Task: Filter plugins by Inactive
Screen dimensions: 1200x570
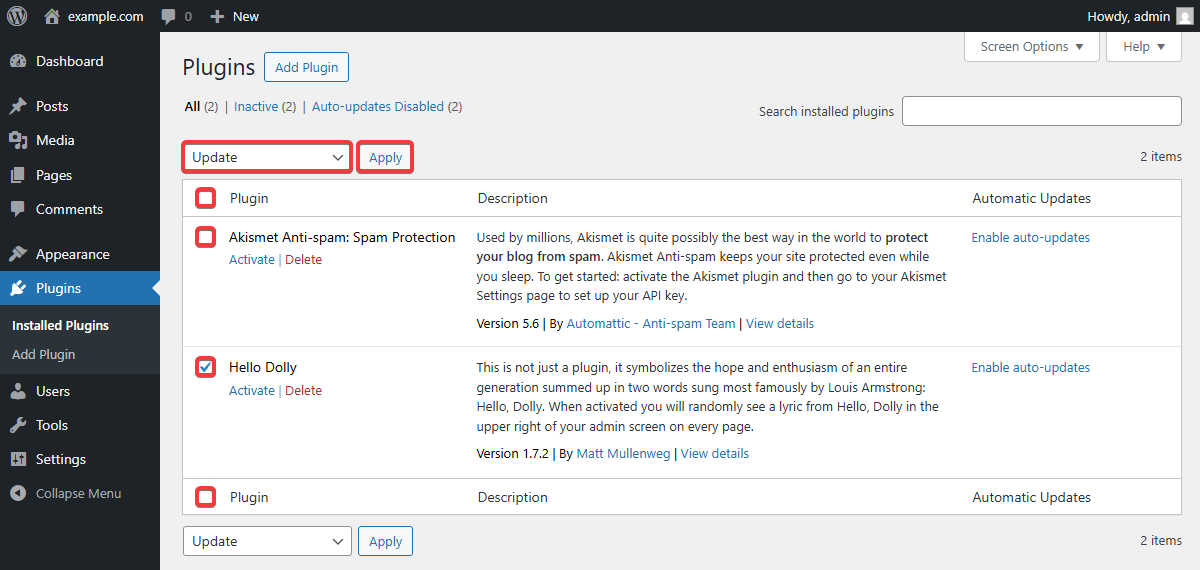Action: coord(255,106)
